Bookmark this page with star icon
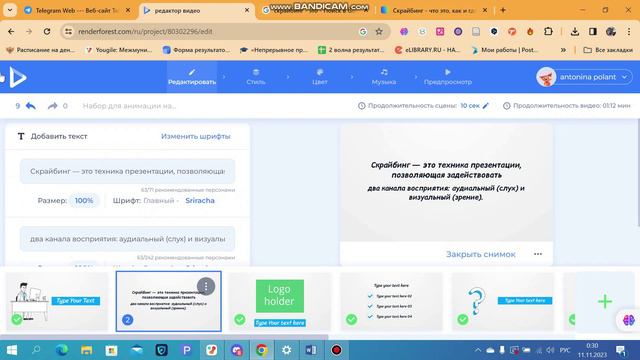 (x=379, y=31)
